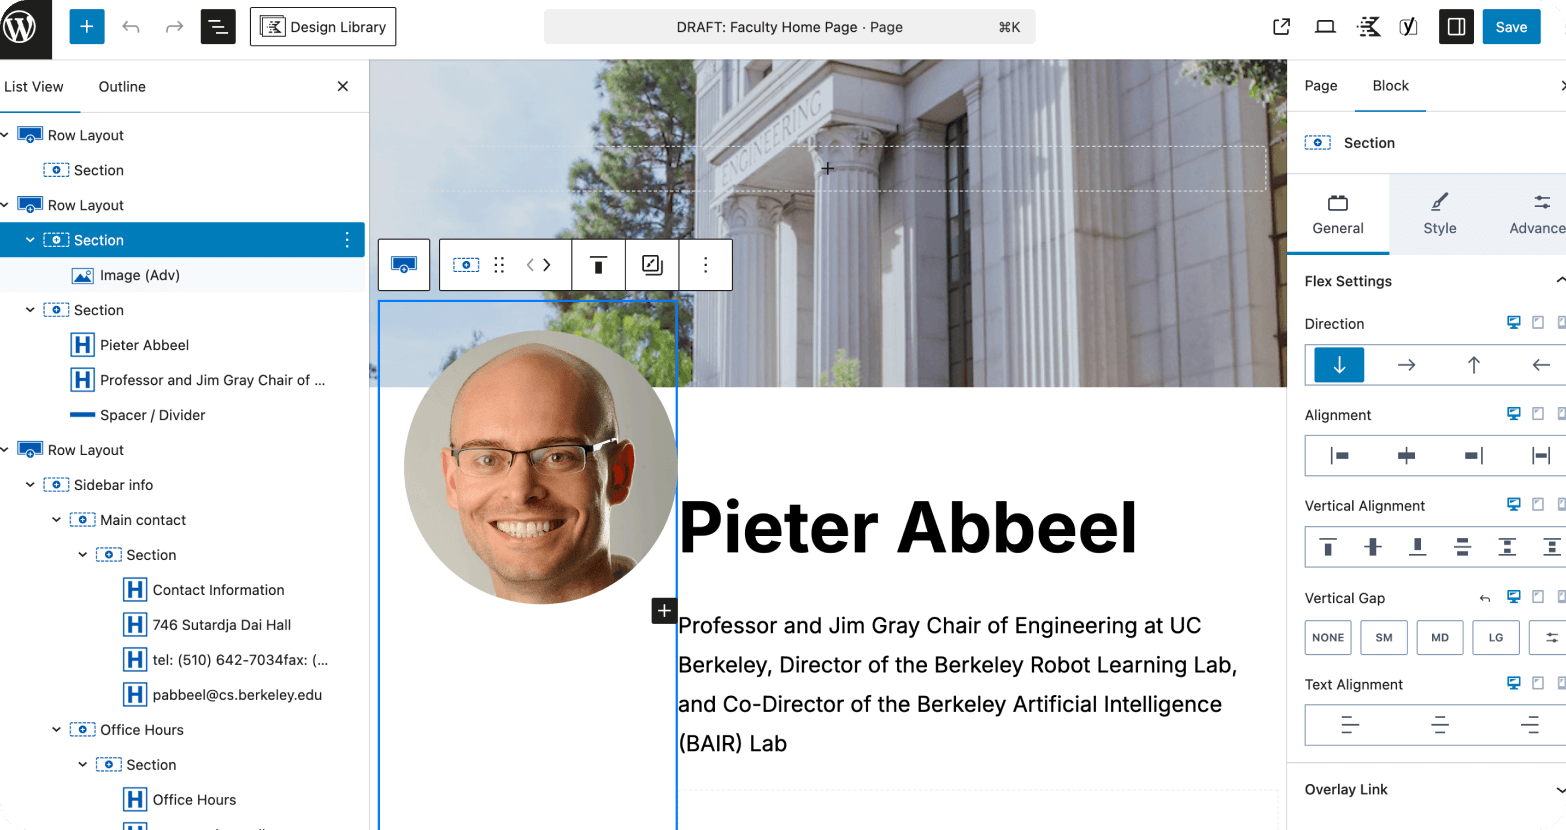Viewport: 1566px width, 830px height.
Task: Switch to the List View tab
Action: point(34,87)
